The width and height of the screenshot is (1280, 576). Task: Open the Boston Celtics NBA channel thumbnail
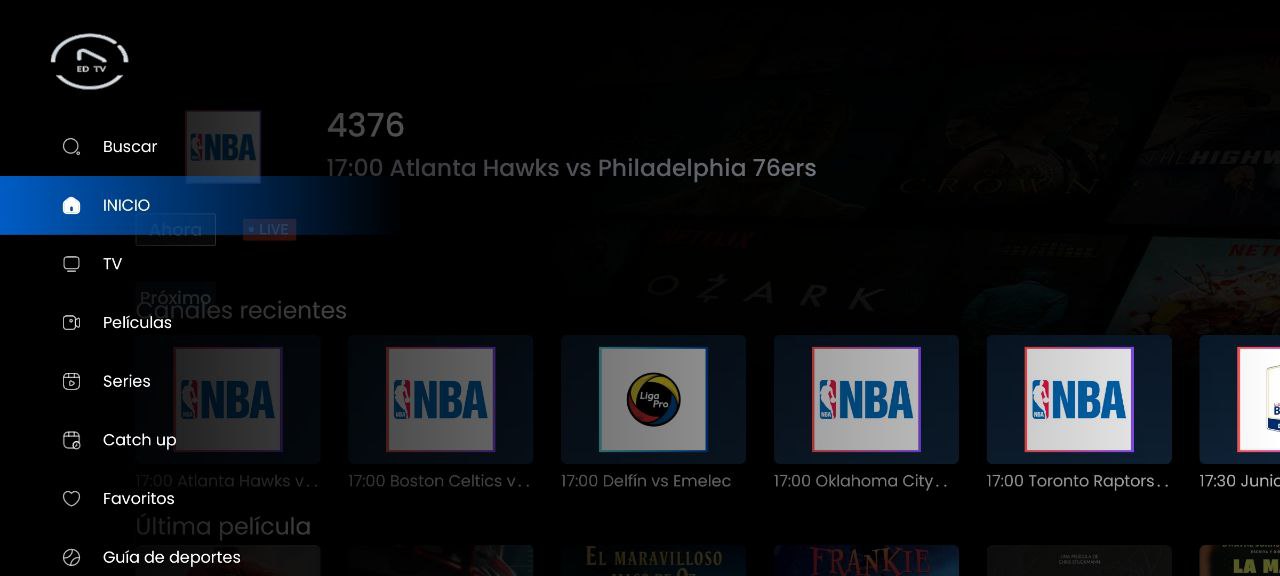pos(440,399)
